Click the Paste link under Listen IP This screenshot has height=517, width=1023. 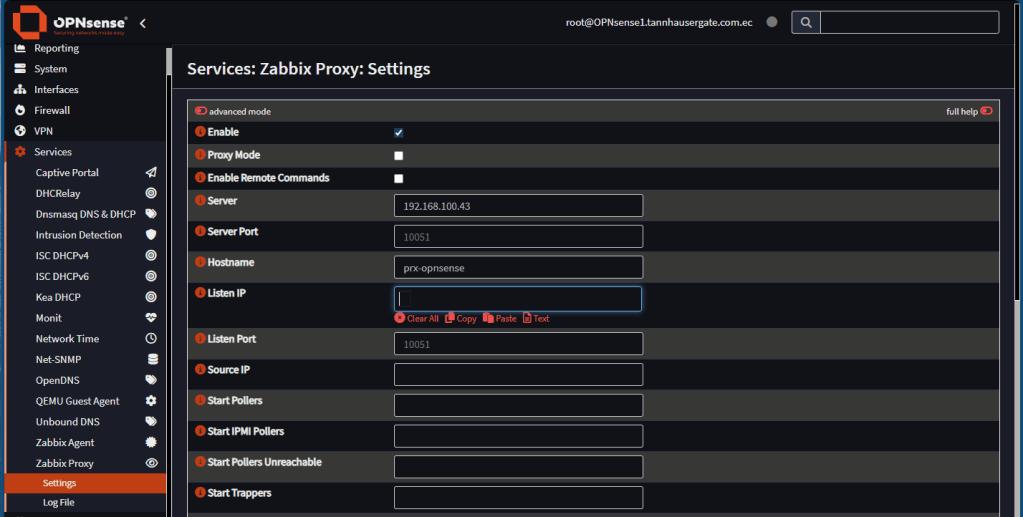(500, 318)
